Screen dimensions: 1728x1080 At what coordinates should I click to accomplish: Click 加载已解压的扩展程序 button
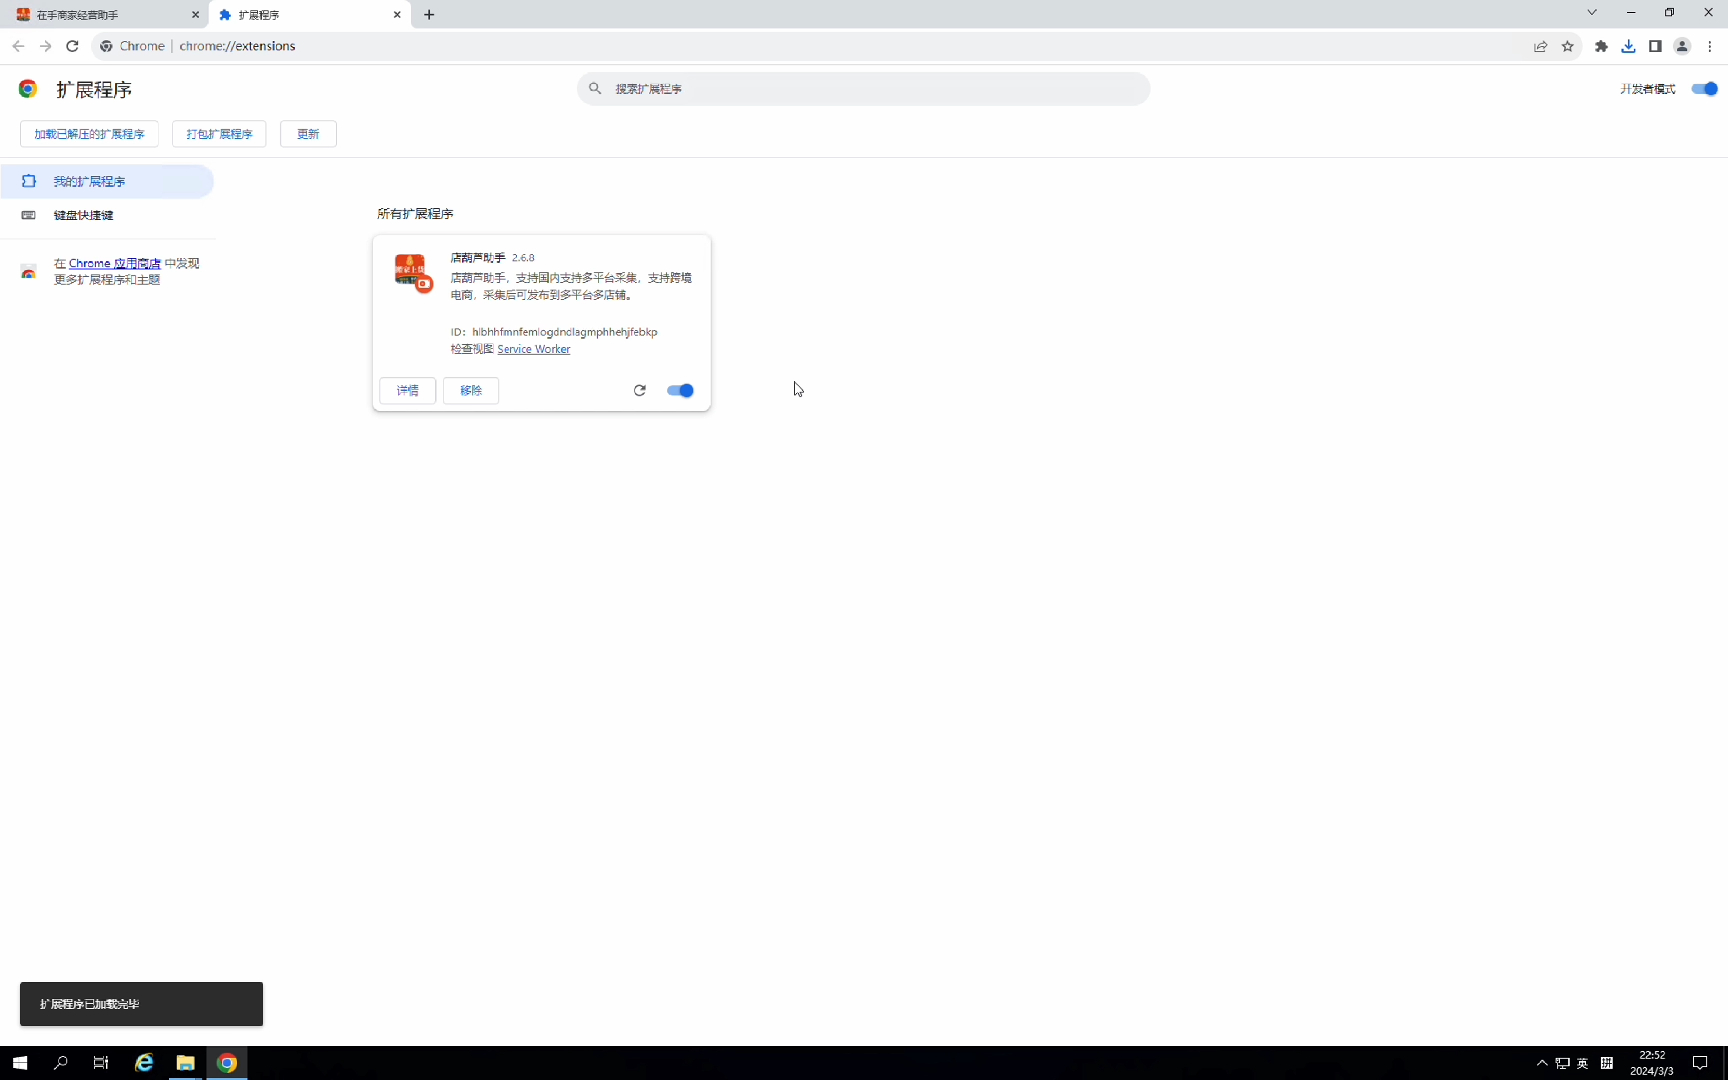[89, 134]
